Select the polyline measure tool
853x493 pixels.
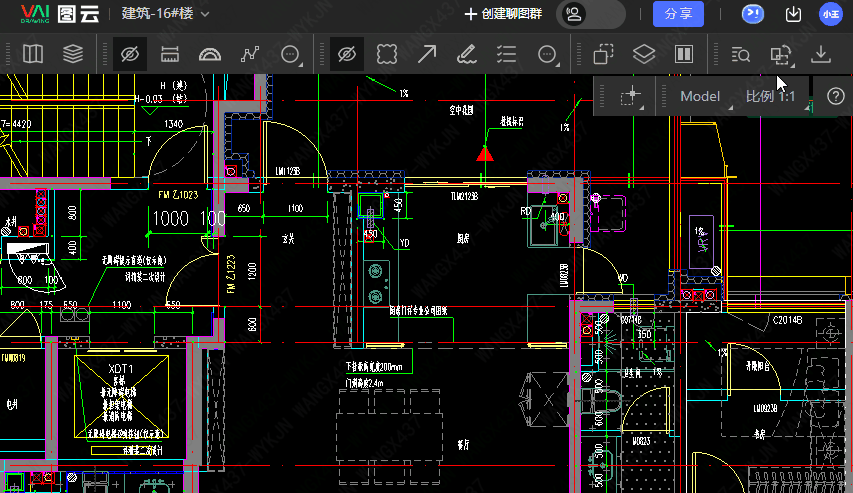(x=250, y=54)
